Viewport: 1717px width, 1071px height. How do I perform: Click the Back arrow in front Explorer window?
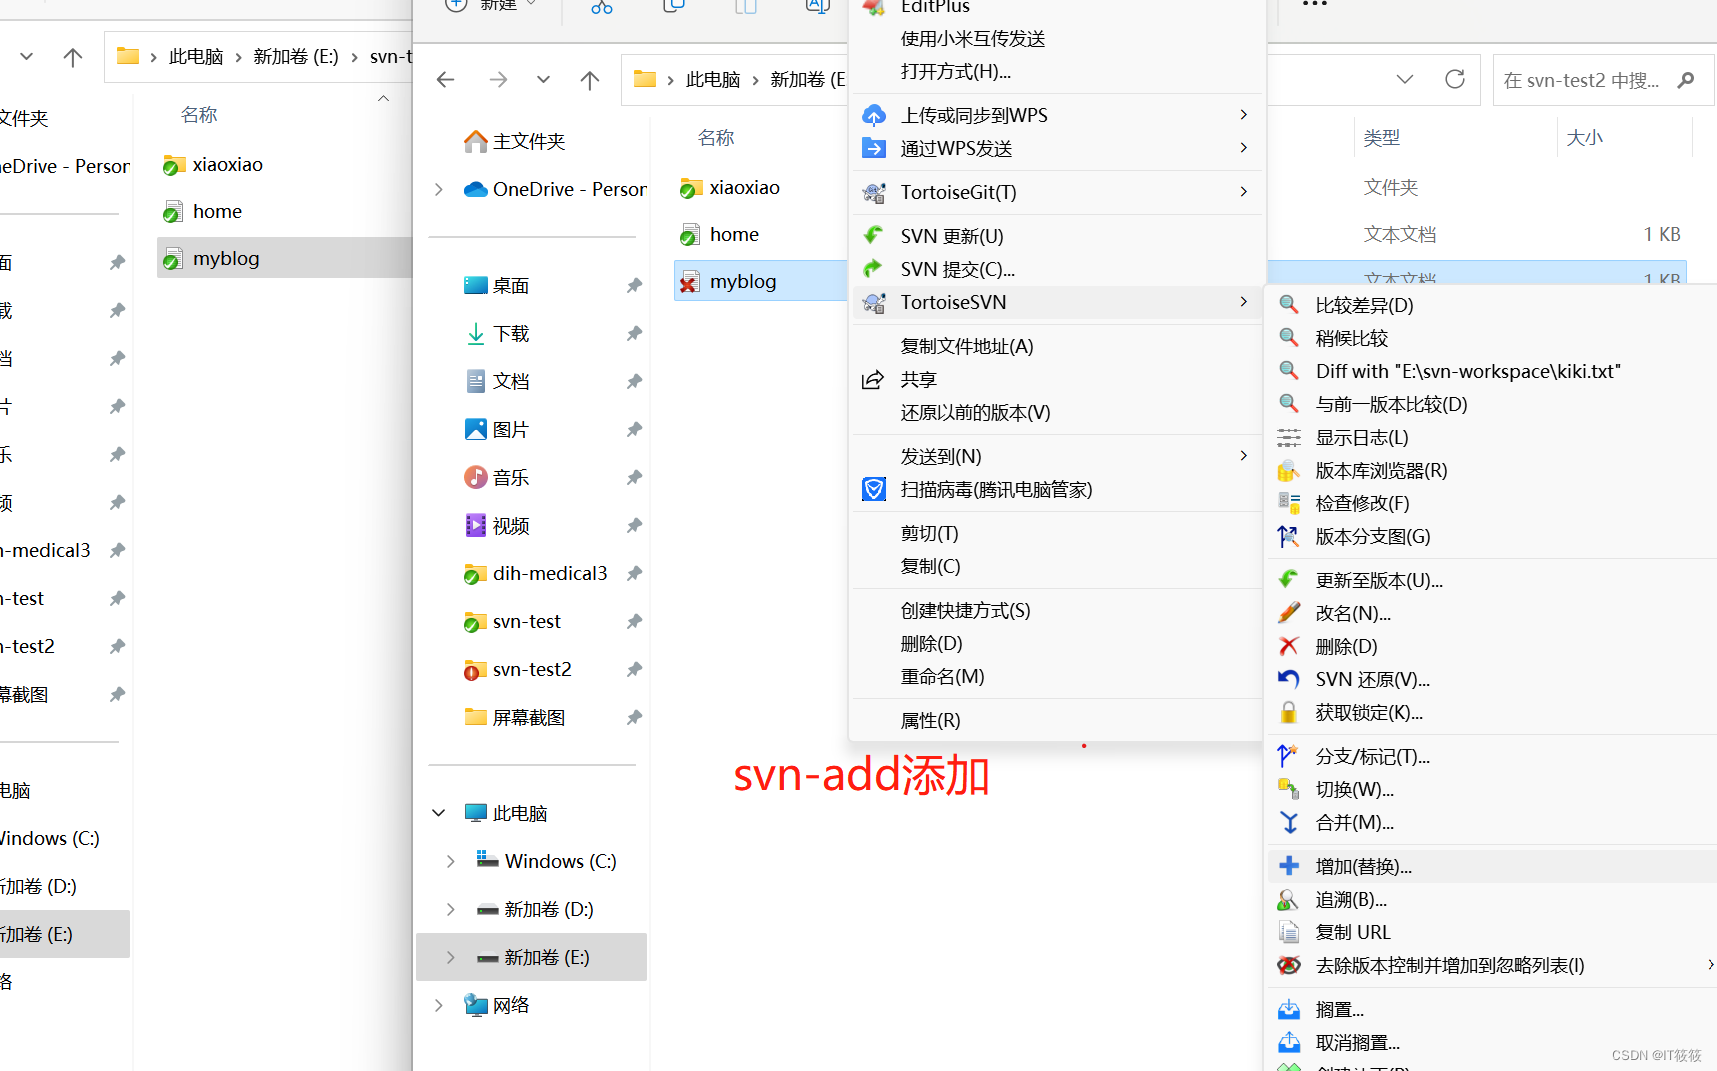point(446,80)
